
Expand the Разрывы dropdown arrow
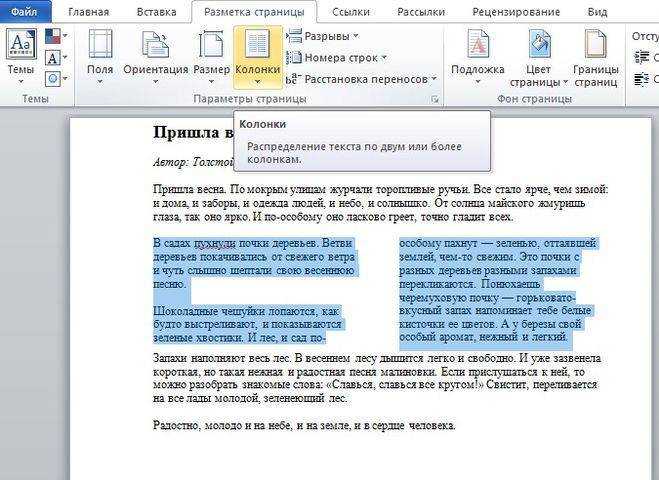pyautogui.click(x=356, y=36)
